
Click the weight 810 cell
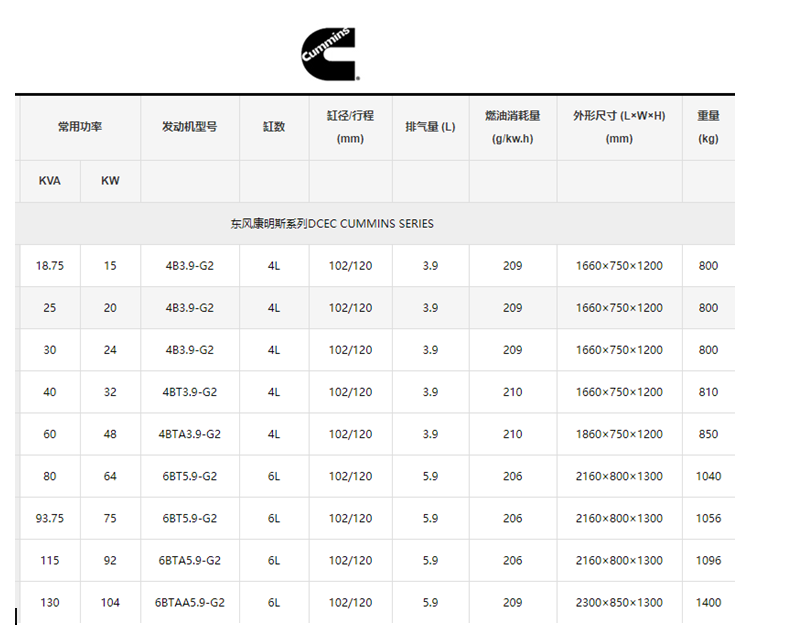708,392
